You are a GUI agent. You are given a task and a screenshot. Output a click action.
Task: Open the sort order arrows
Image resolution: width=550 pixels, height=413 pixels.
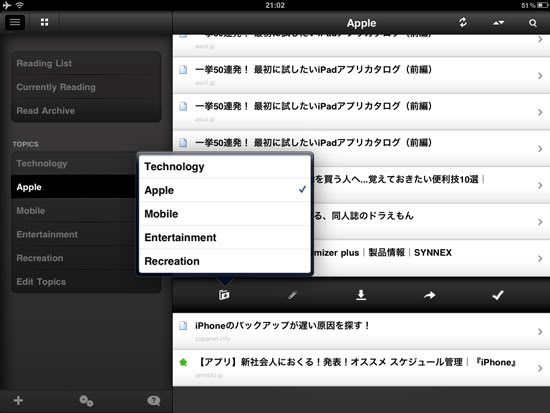point(498,23)
